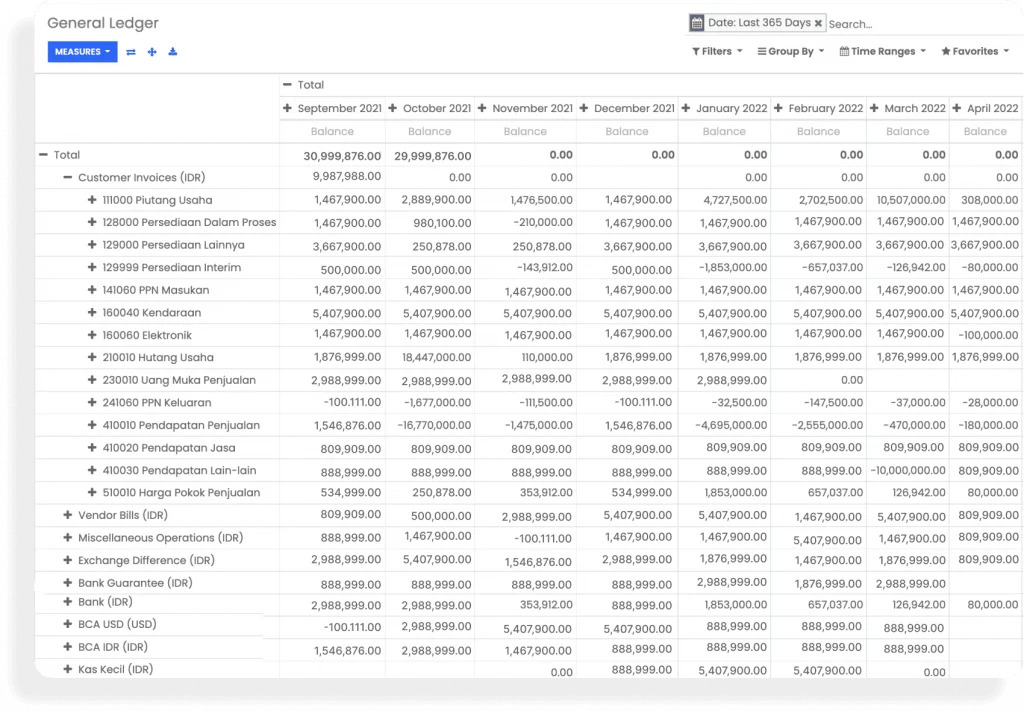
Task: Expand 141060 PPN Masukan row
Action: click(x=92, y=290)
